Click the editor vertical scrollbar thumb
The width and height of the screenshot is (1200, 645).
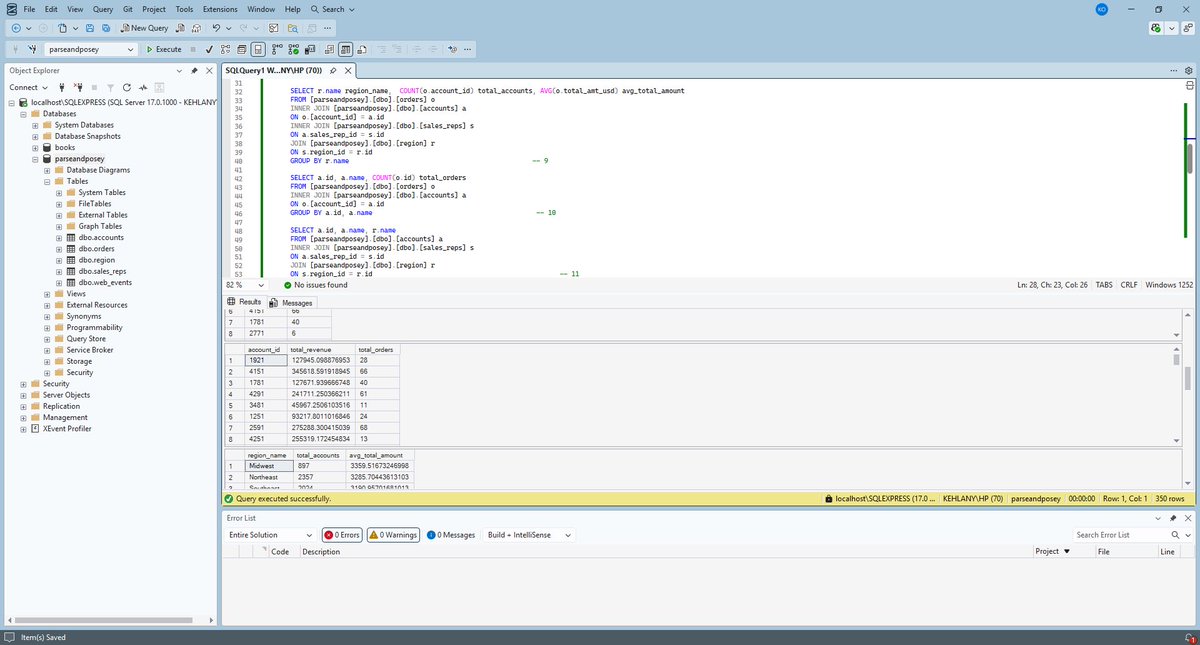pos(1189,158)
